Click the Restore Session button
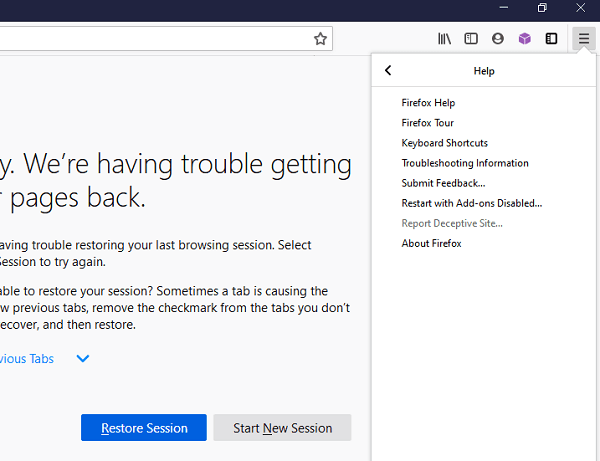Screen dimensions: 600x461 tap(144, 428)
